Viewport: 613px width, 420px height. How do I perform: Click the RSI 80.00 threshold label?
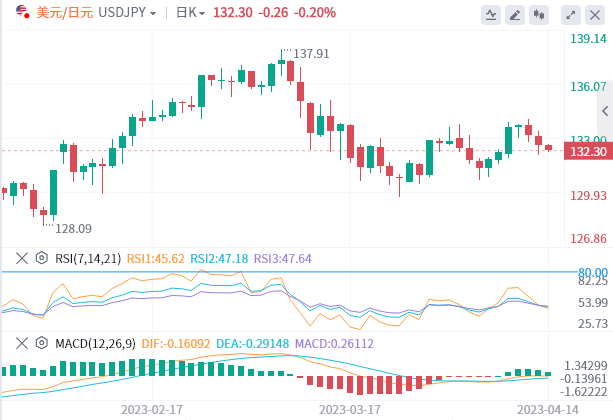pyautogui.click(x=593, y=271)
